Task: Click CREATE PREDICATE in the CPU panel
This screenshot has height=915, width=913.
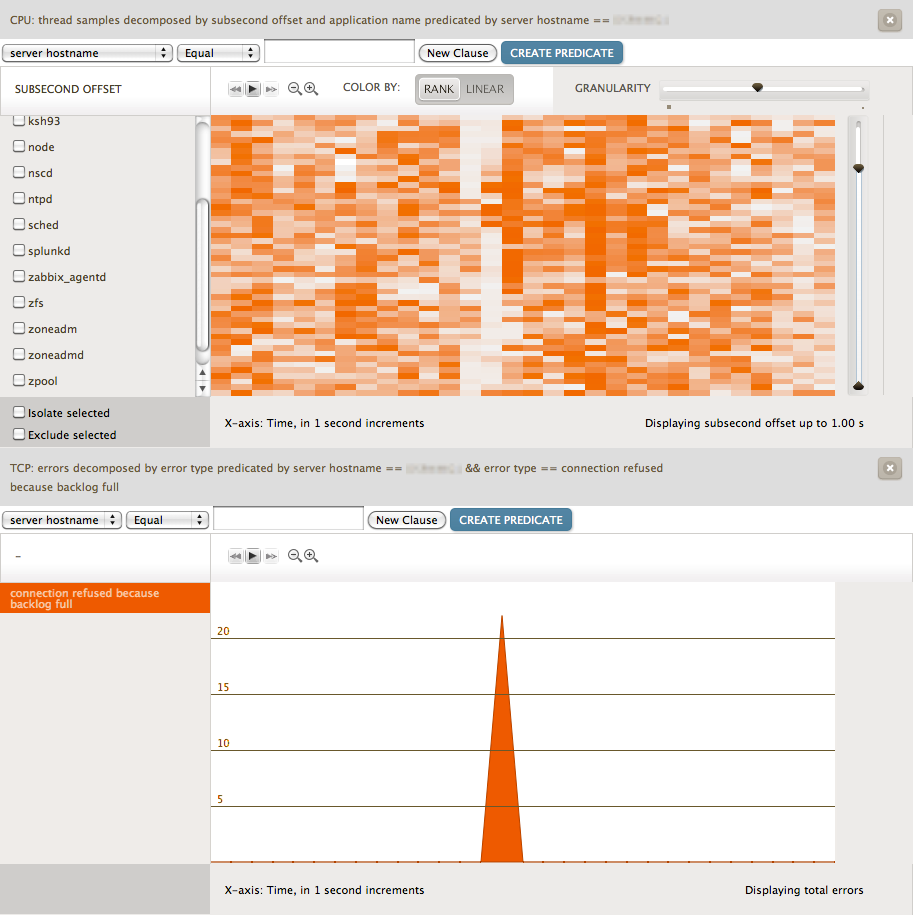Action: (x=562, y=53)
